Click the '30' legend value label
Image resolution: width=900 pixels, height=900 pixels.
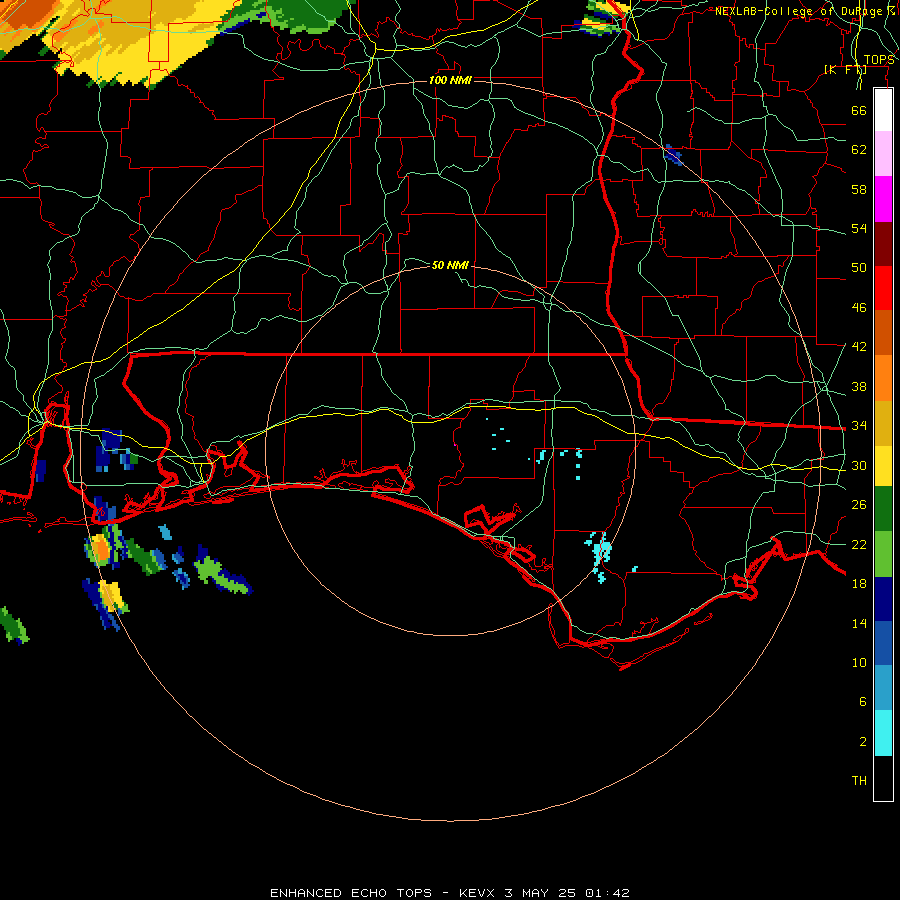pyautogui.click(x=859, y=465)
